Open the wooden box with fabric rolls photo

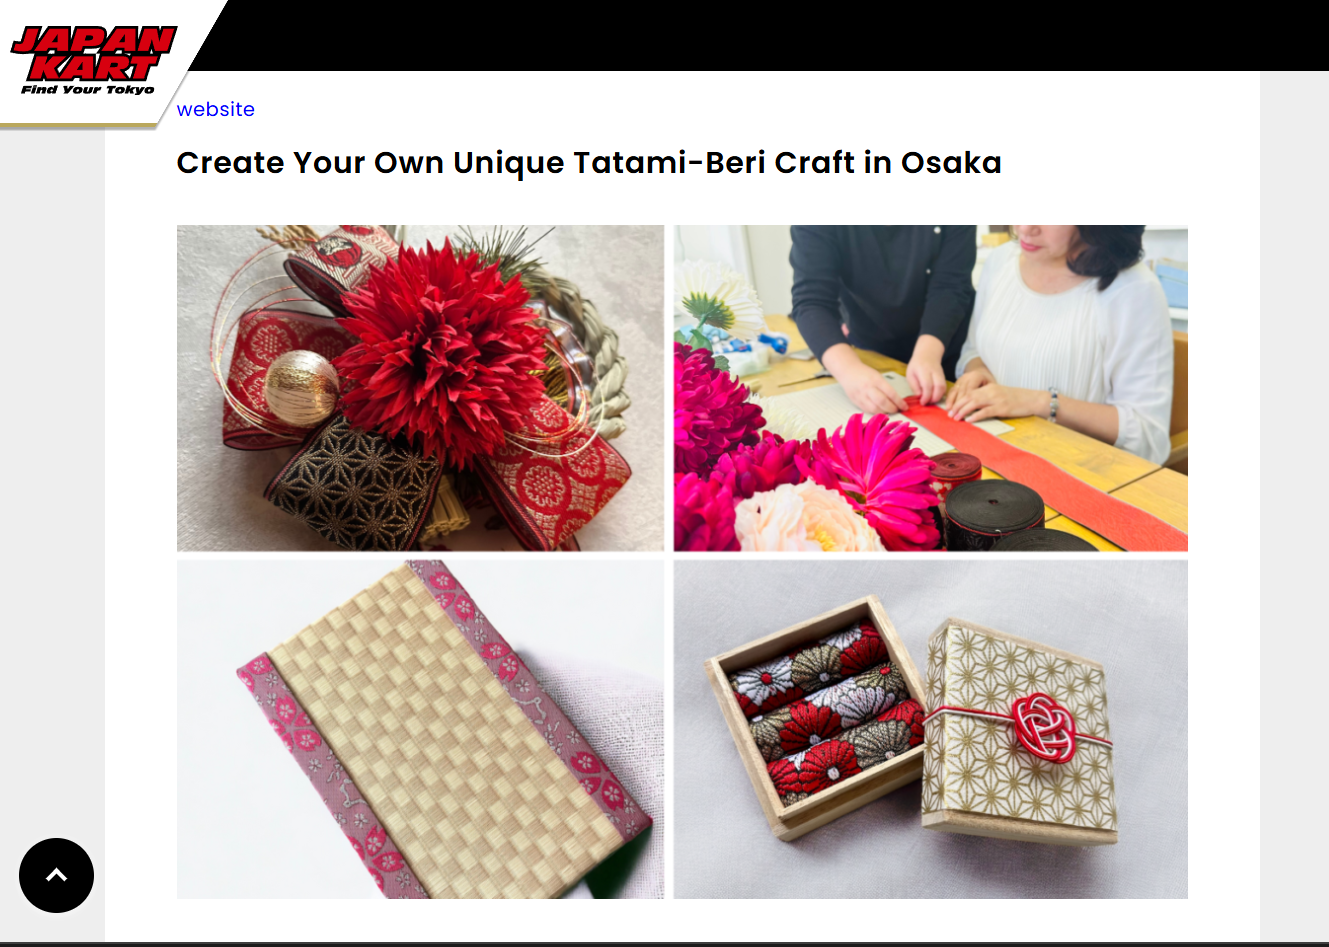click(930, 729)
